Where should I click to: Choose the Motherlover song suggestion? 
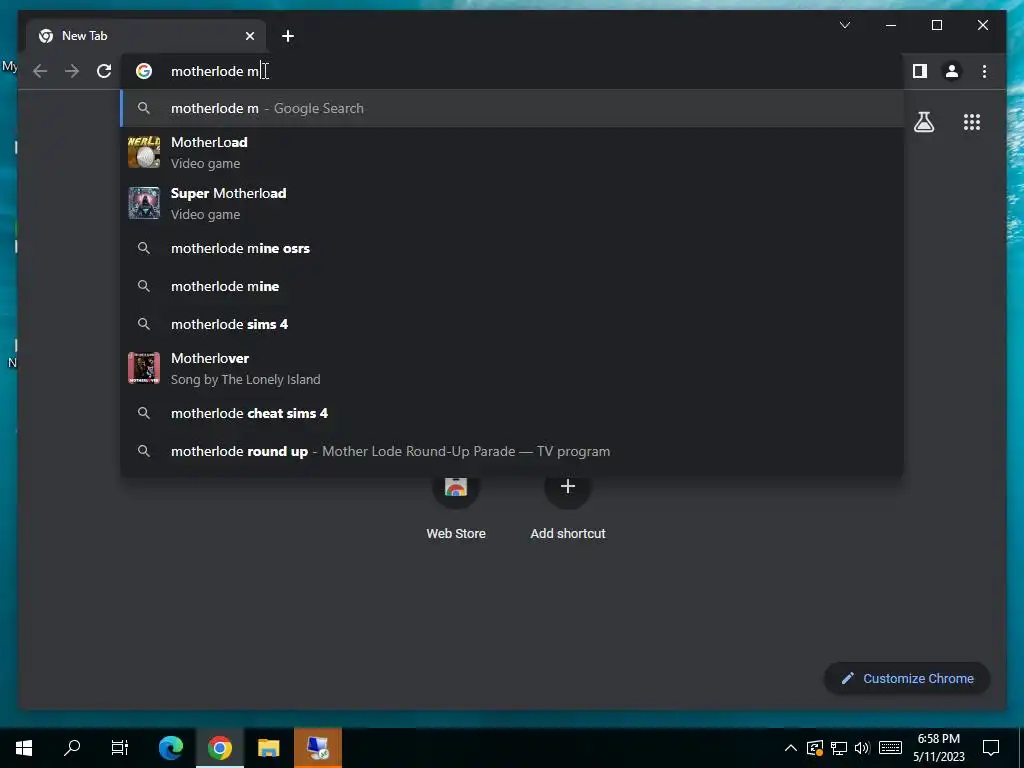(513, 368)
